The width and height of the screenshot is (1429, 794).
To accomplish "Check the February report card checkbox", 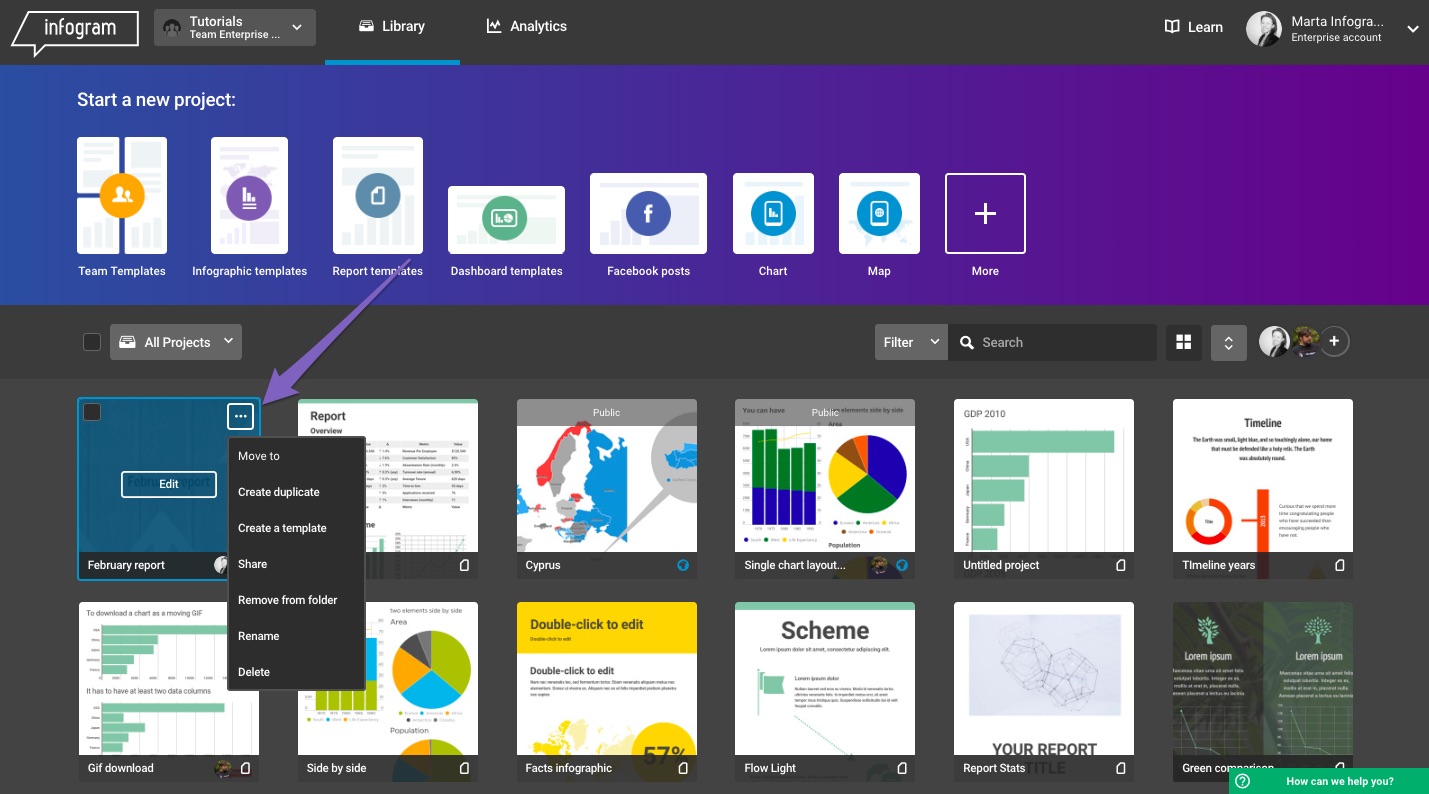I will [92, 412].
